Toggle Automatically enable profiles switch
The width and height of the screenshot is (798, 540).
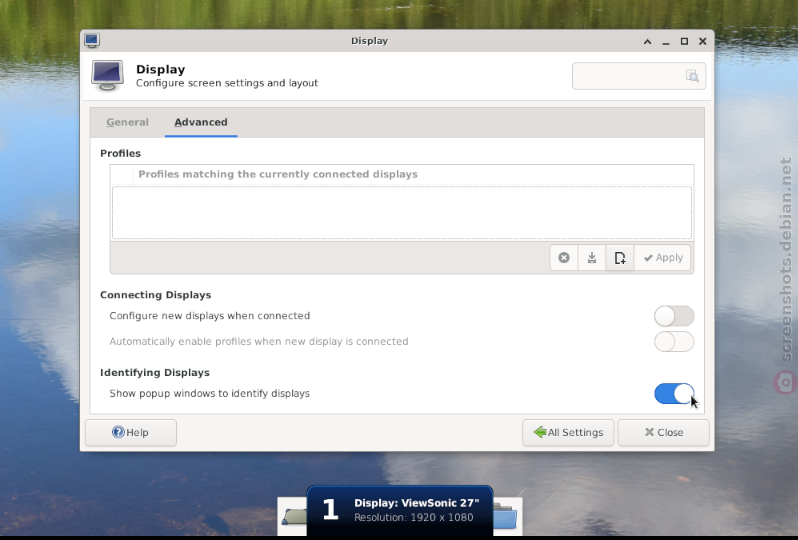tap(674, 342)
